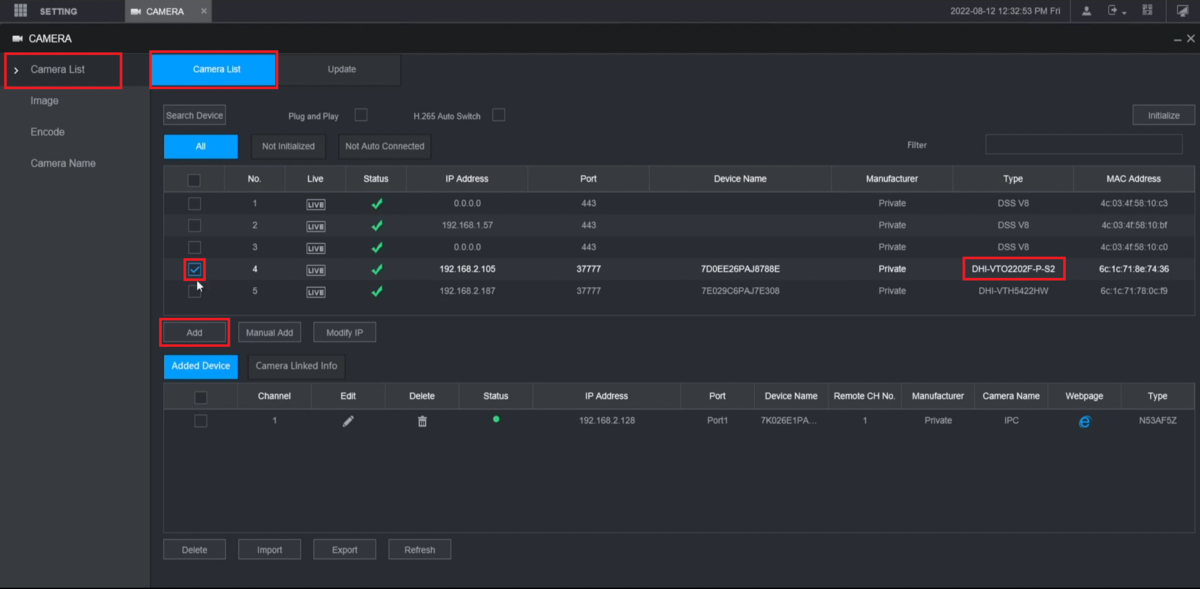Check the box for device number 5
This screenshot has height=589, width=1200.
point(194,291)
